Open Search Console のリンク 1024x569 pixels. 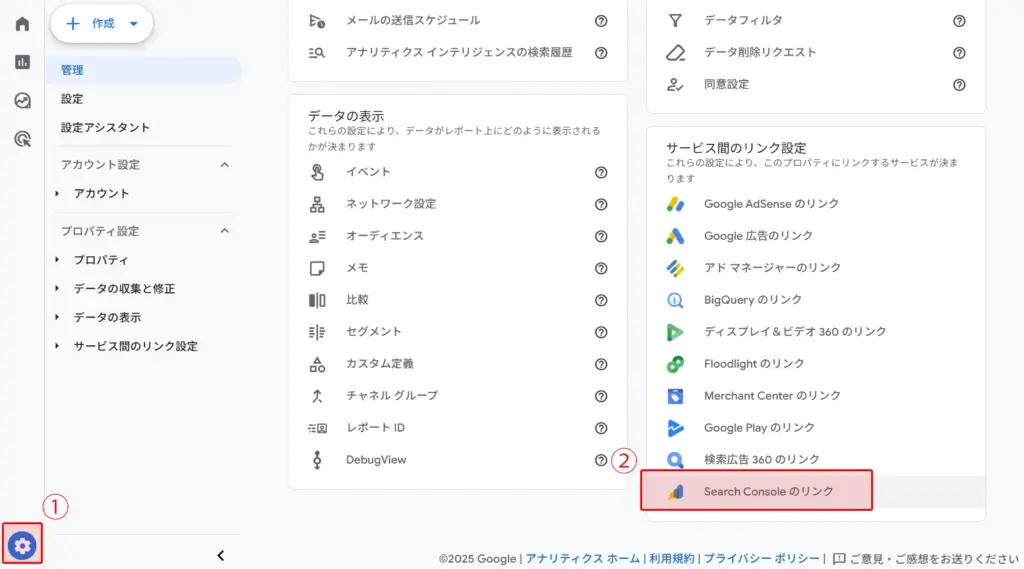pos(768,492)
